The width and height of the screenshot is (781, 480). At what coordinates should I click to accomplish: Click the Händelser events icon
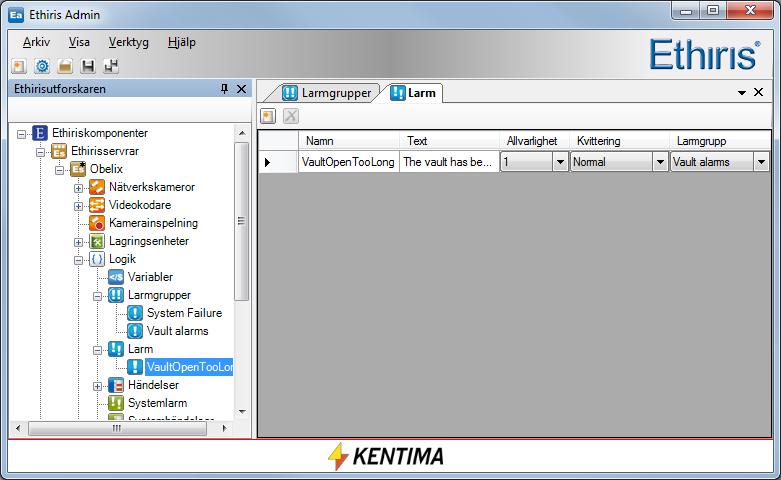tap(116, 385)
